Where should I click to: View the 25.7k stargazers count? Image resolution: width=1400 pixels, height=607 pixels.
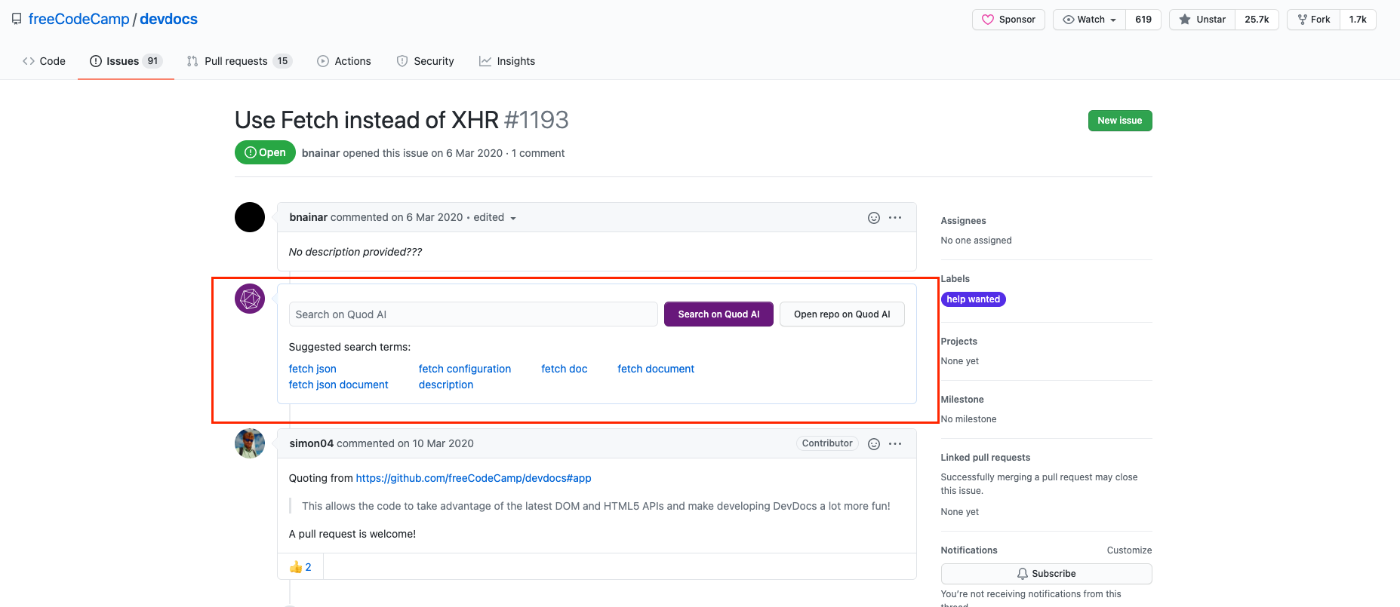(1256, 19)
